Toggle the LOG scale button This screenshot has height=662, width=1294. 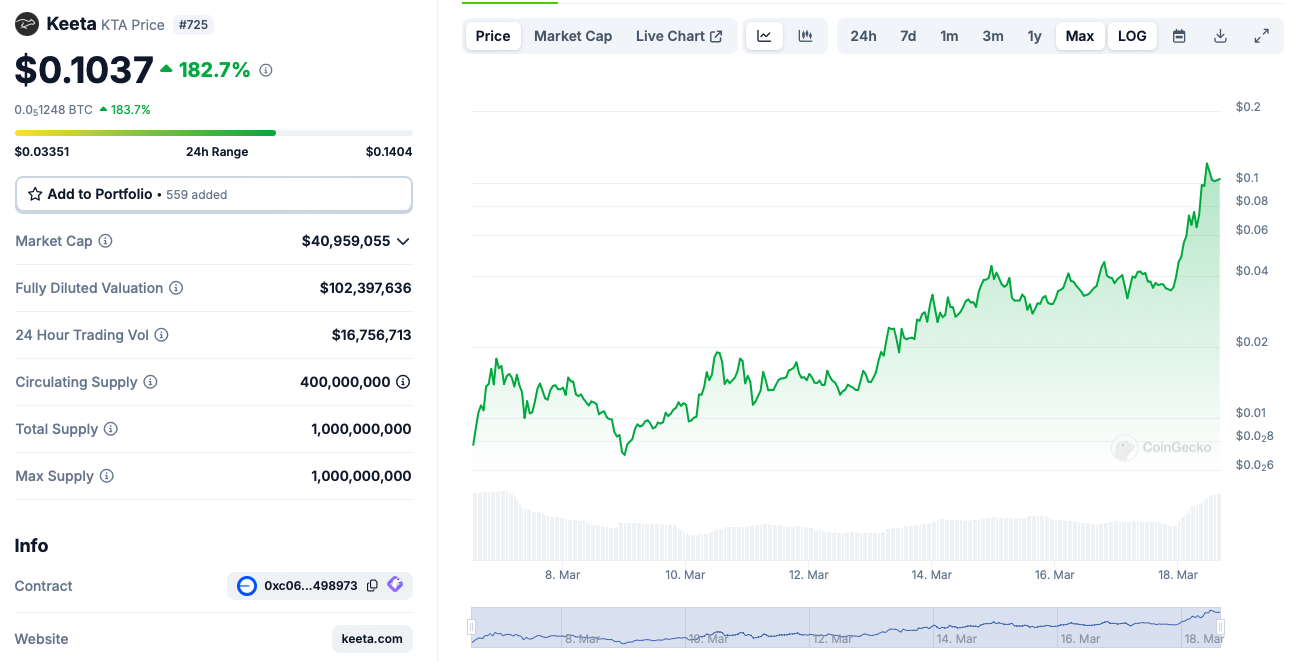(x=1132, y=36)
